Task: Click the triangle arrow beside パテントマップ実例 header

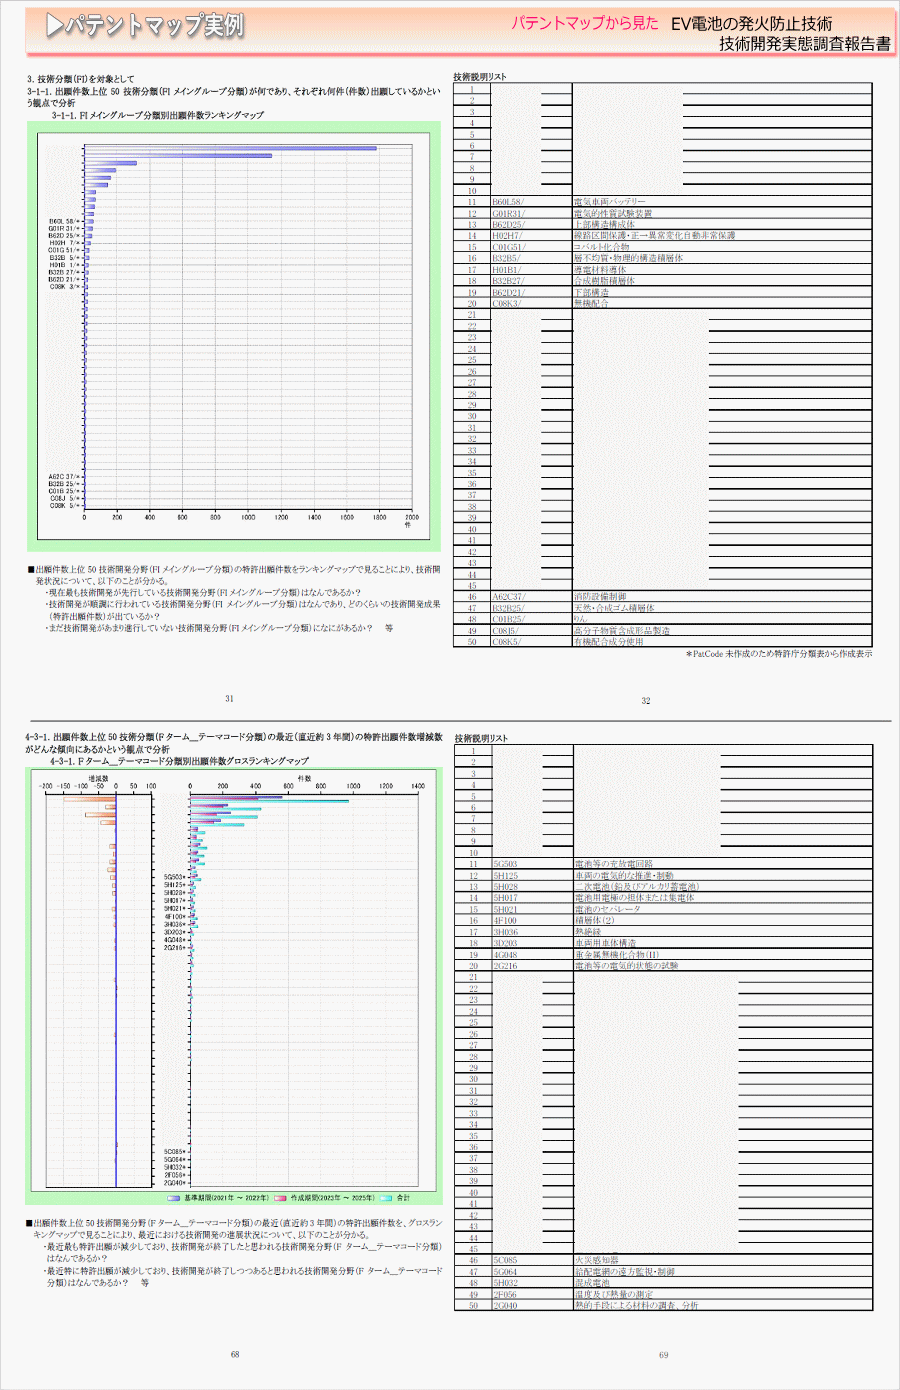Action: (54, 27)
